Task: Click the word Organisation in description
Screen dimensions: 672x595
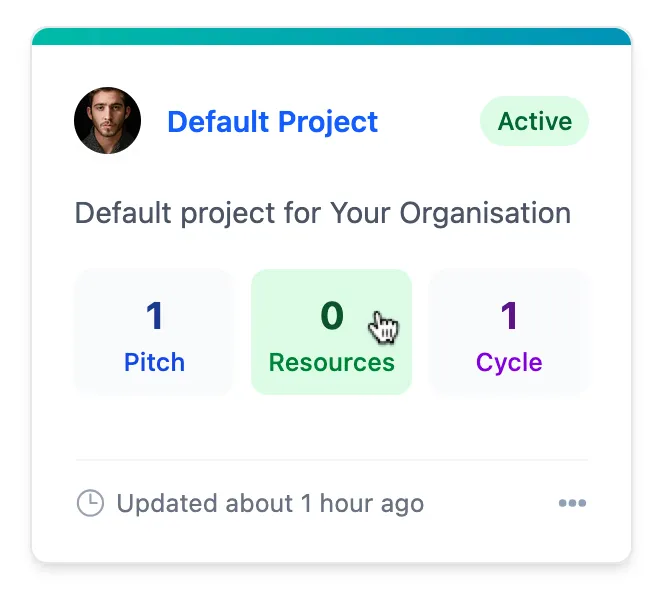Action: [x=485, y=213]
